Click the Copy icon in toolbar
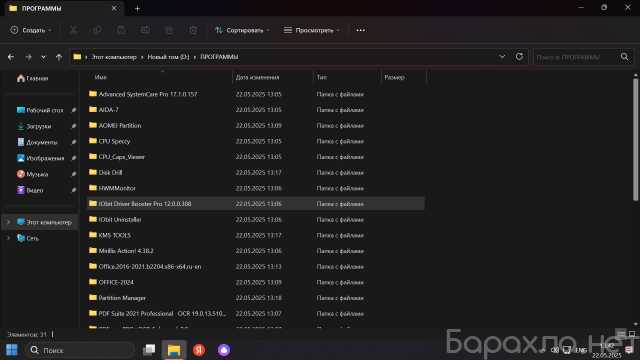The height and width of the screenshot is (360, 640). coord(97,30)
